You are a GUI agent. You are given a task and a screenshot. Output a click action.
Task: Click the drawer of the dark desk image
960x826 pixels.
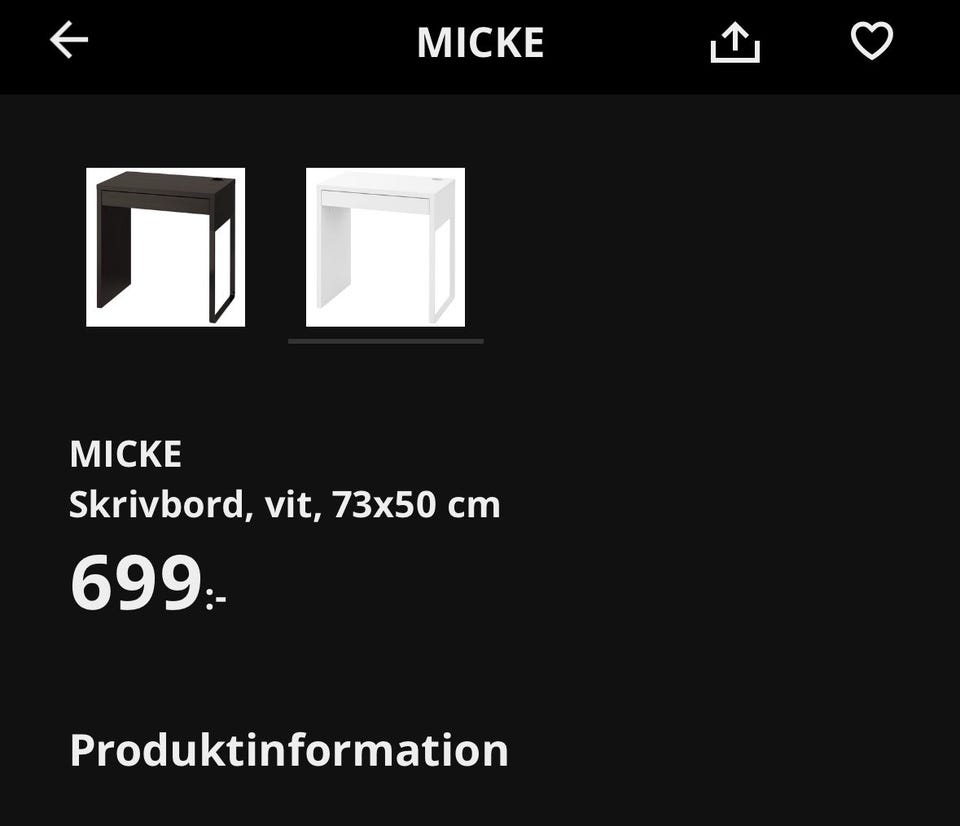[x=156, y=201]
